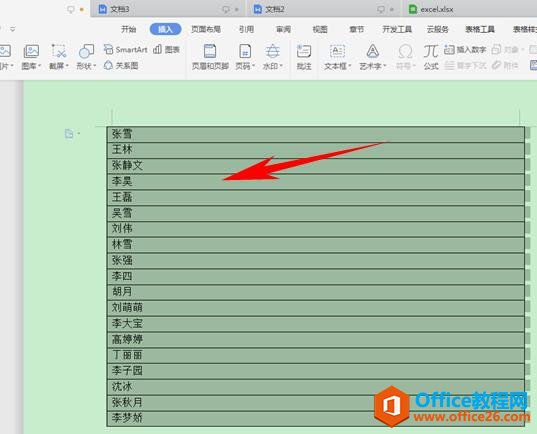537x434 pixels.
Task: Open the 表格工具 ribbon tab
Action: coord(480,29)
